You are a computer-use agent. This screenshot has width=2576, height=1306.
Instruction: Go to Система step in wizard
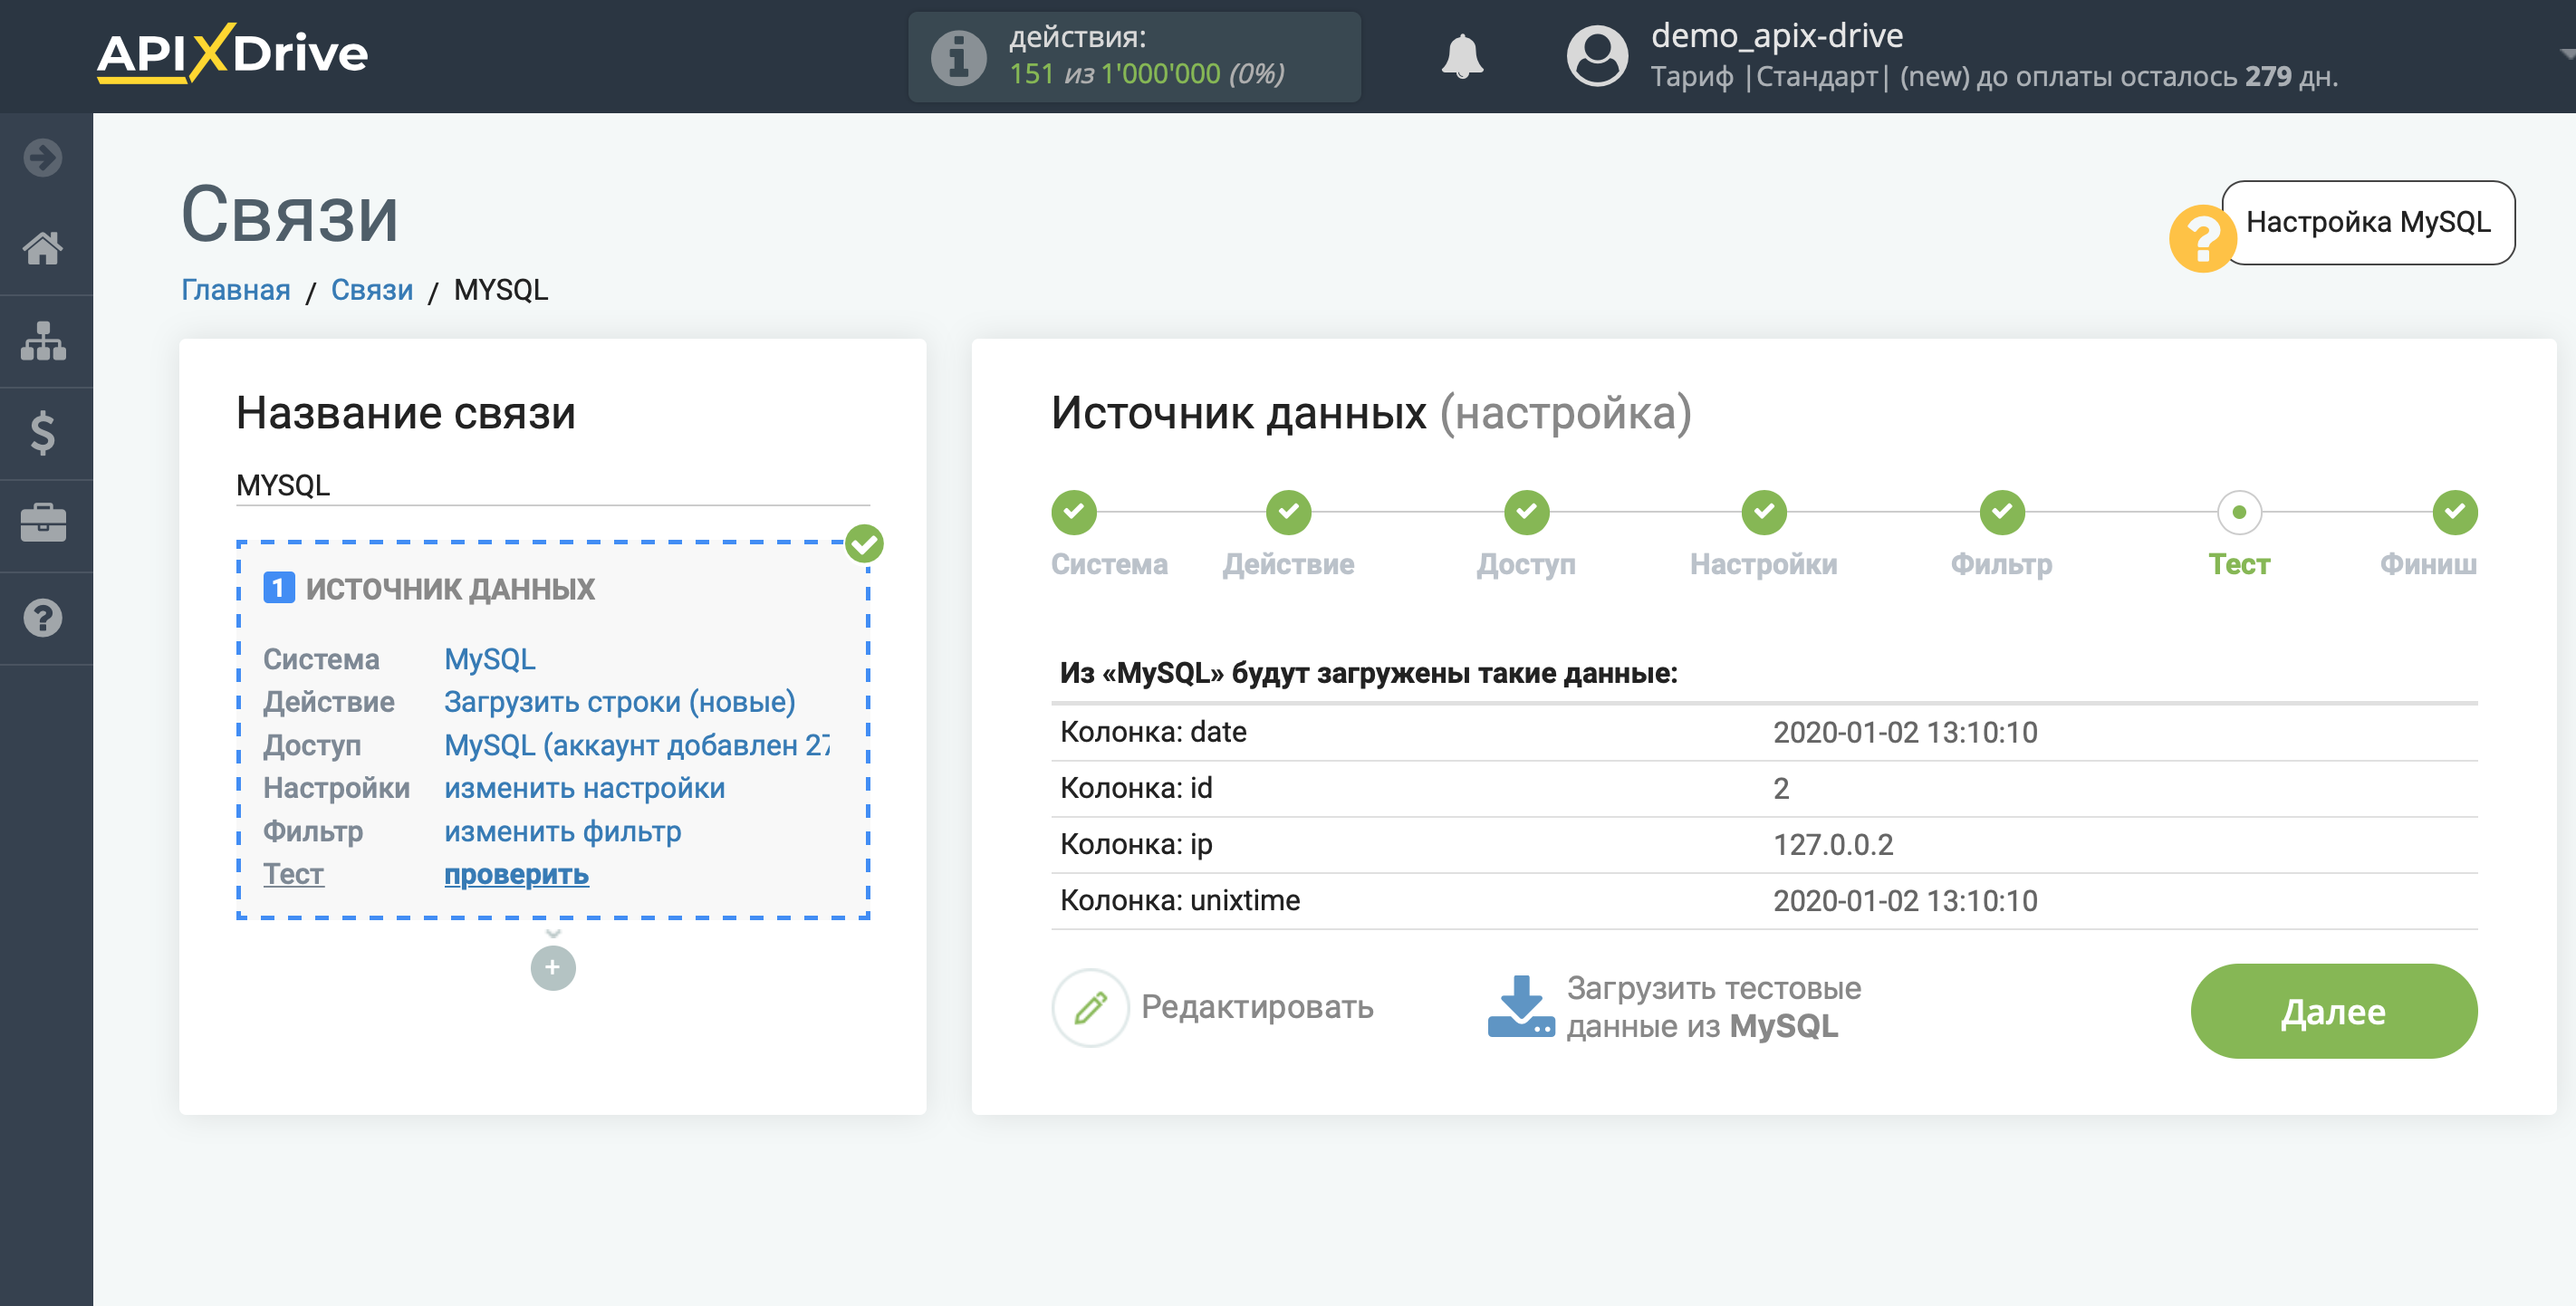(1074, 512)
